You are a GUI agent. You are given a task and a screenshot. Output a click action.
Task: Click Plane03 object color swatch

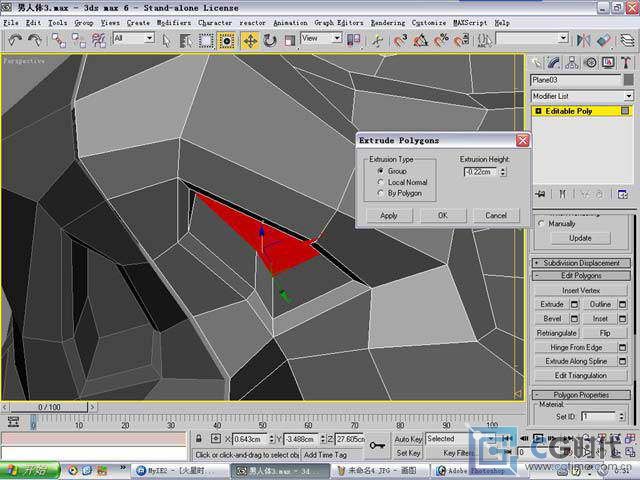tap(629, 80)
